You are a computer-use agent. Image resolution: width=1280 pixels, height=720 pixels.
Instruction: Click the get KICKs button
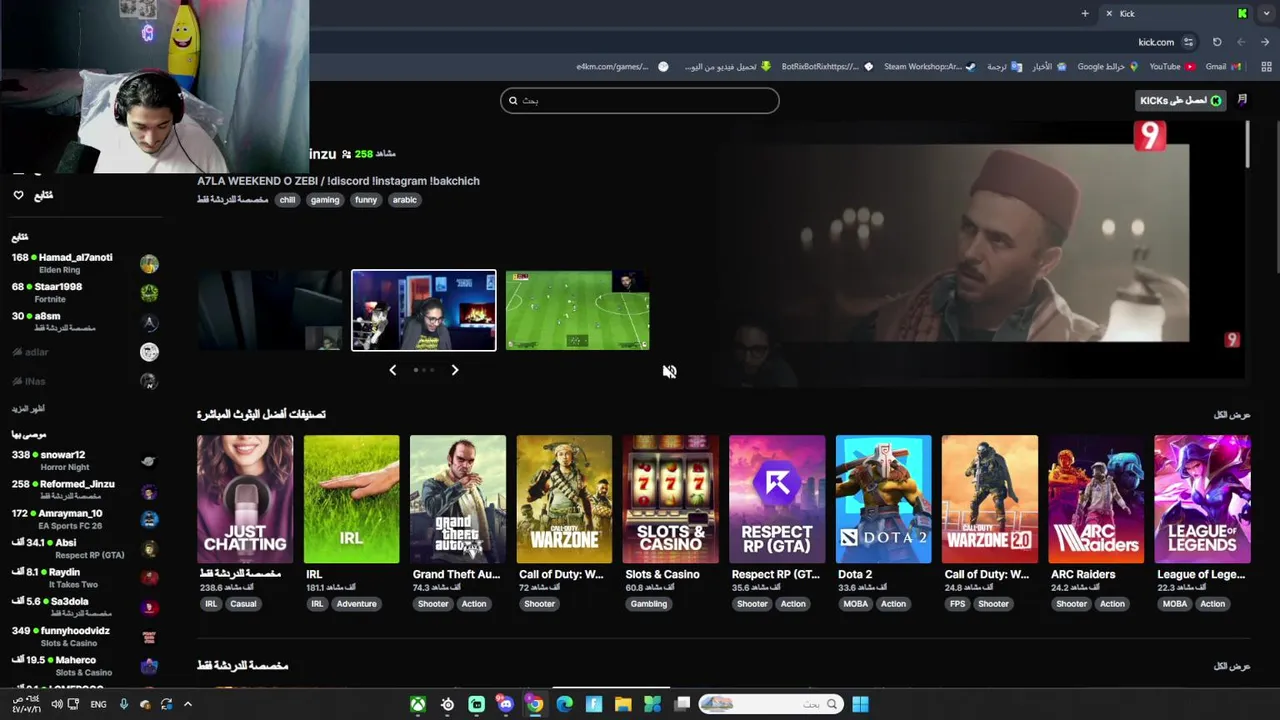coord(1181,100)
